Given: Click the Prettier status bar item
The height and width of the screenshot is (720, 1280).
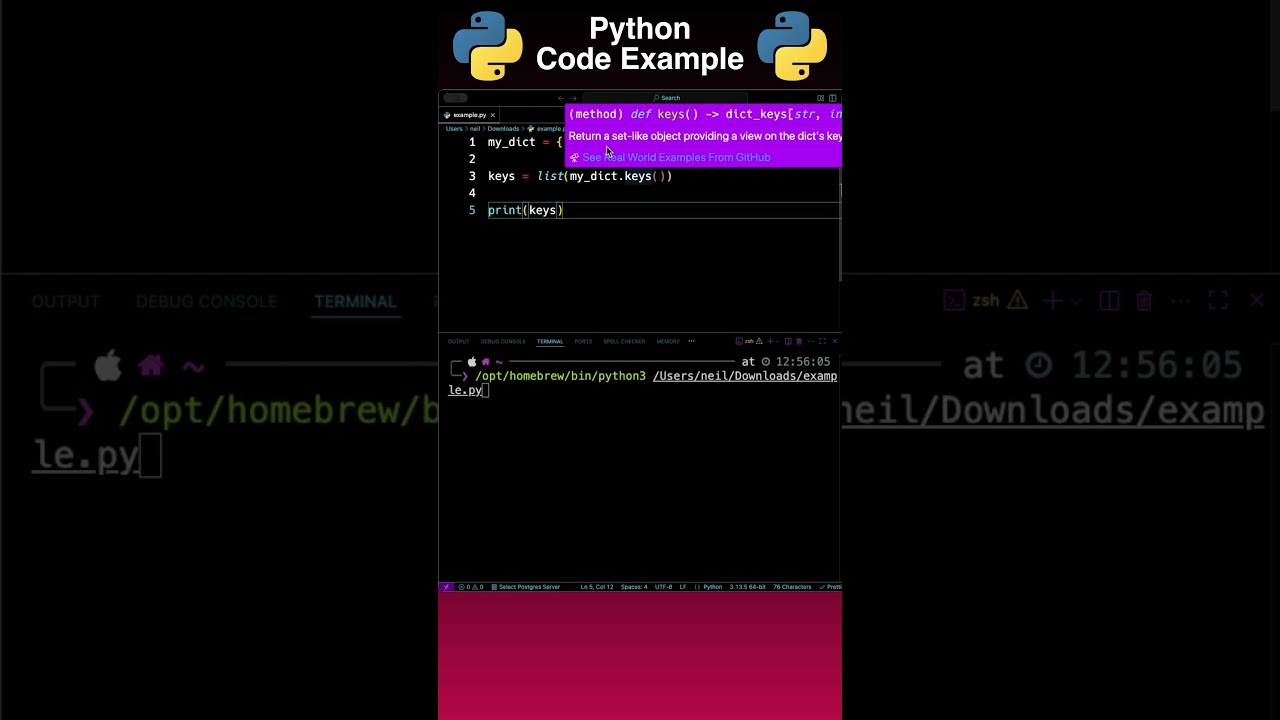Looking at the screenshot, I should pyautogui.click(x=831, y=587).
